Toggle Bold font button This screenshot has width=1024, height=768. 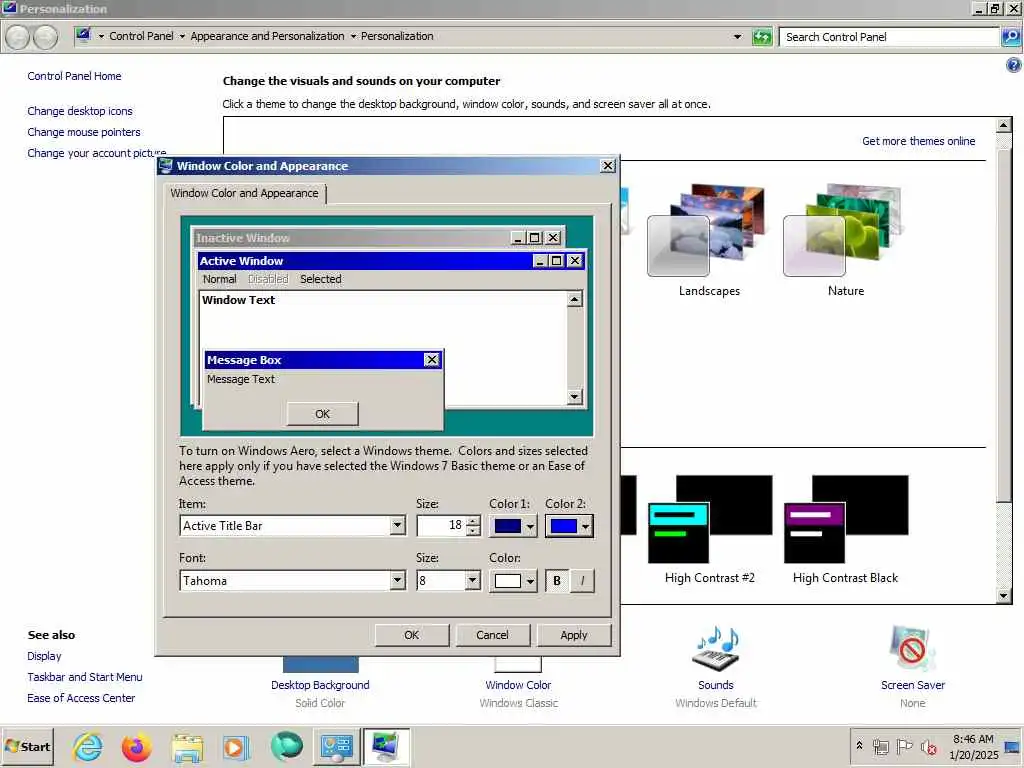point(557,581)
